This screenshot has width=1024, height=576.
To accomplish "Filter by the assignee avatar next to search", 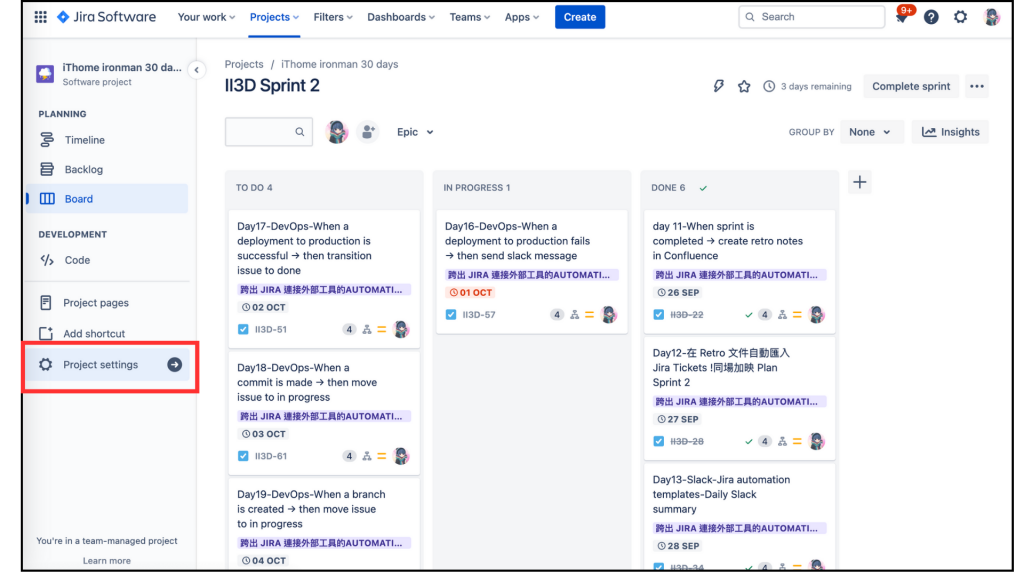I will pyautogui.click(x=337, y=132).
